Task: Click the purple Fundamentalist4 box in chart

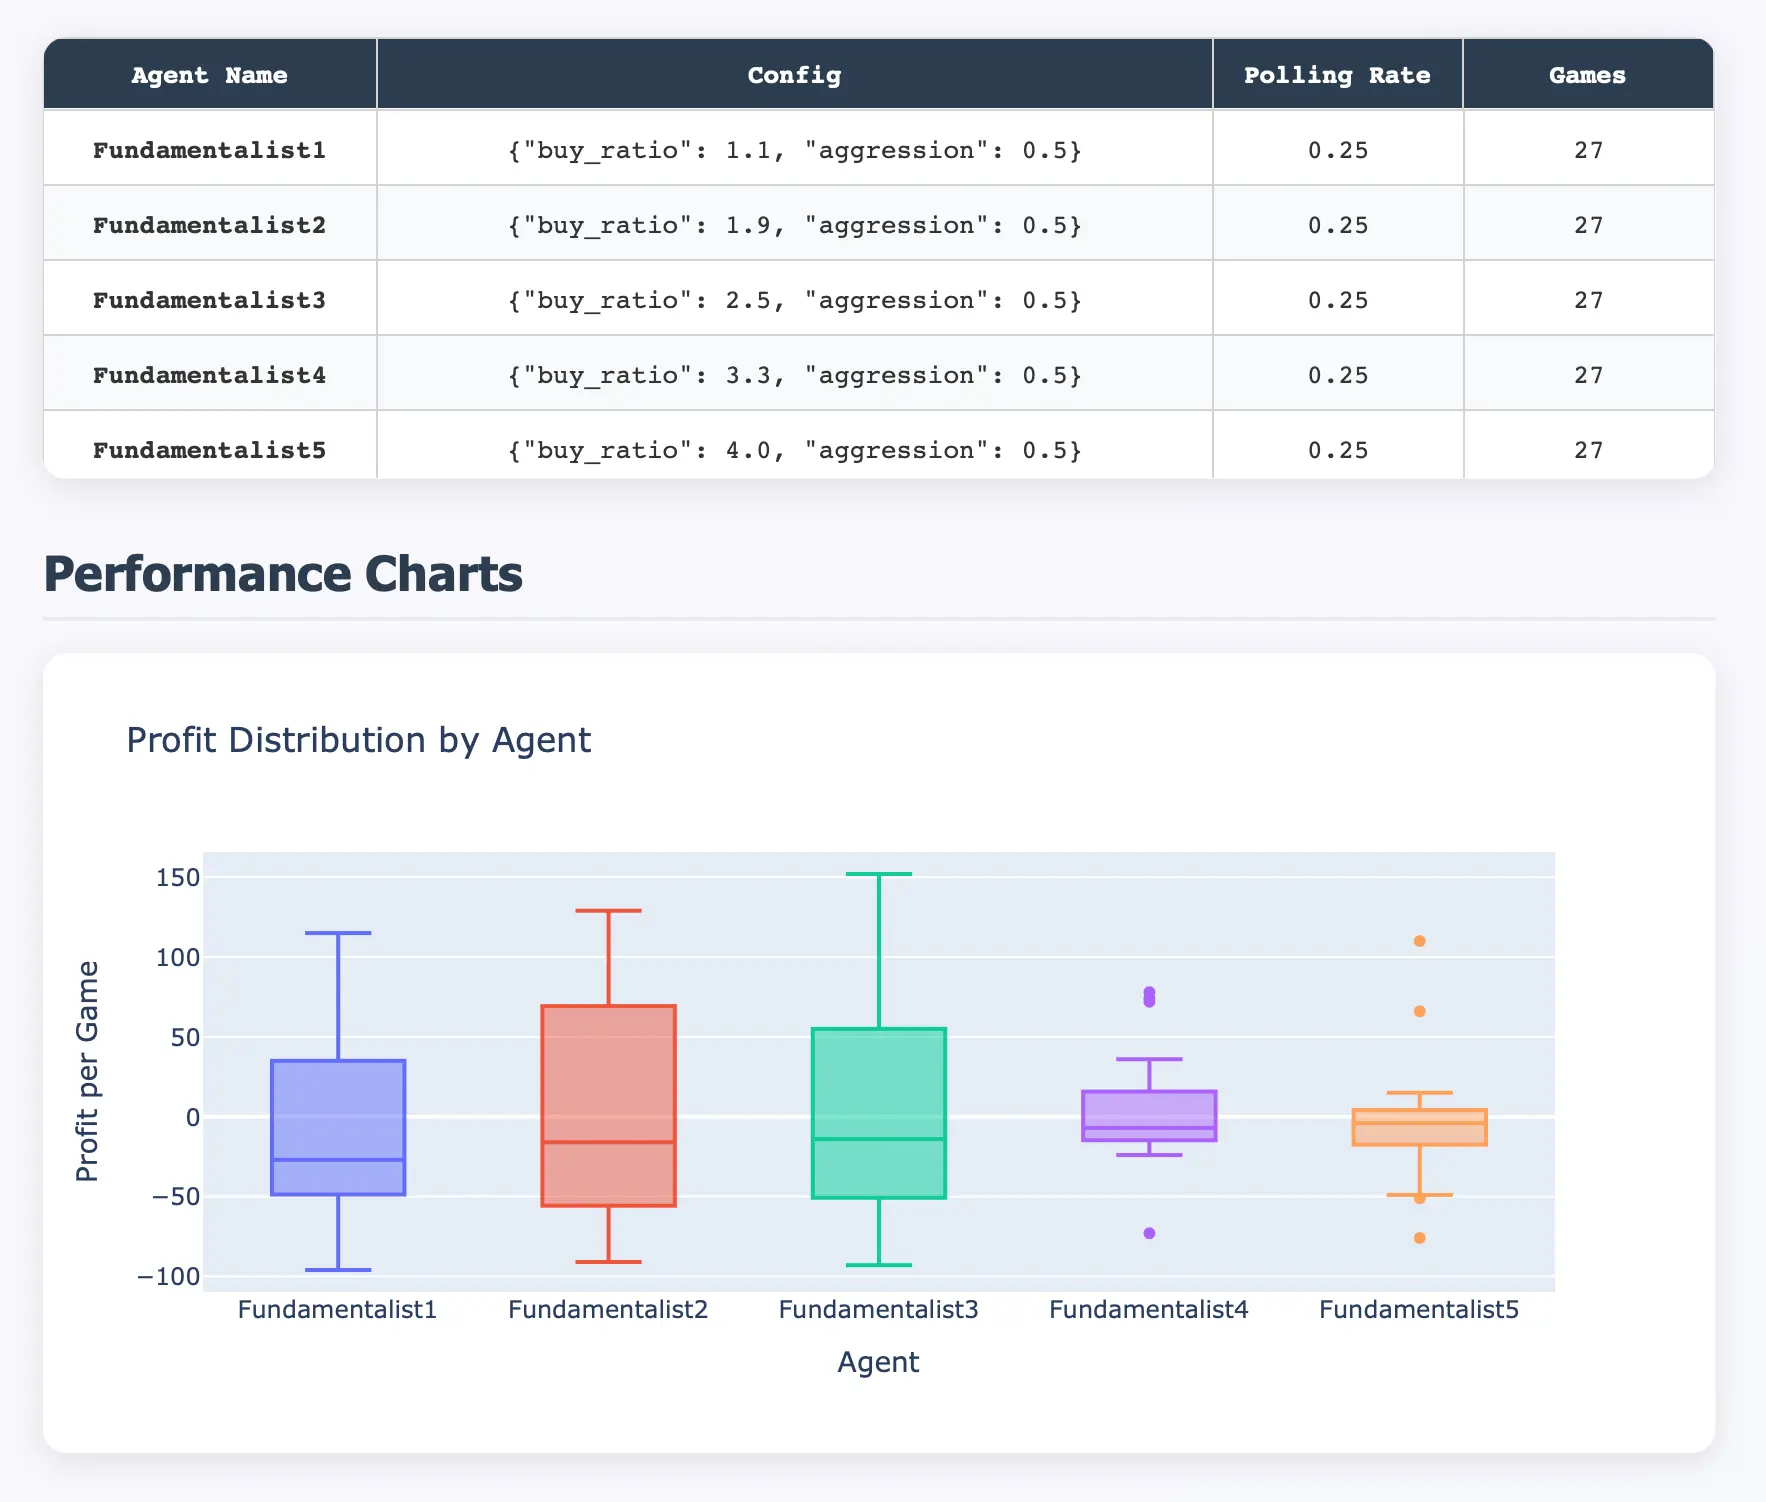Action: (x=1149, y=1110)
